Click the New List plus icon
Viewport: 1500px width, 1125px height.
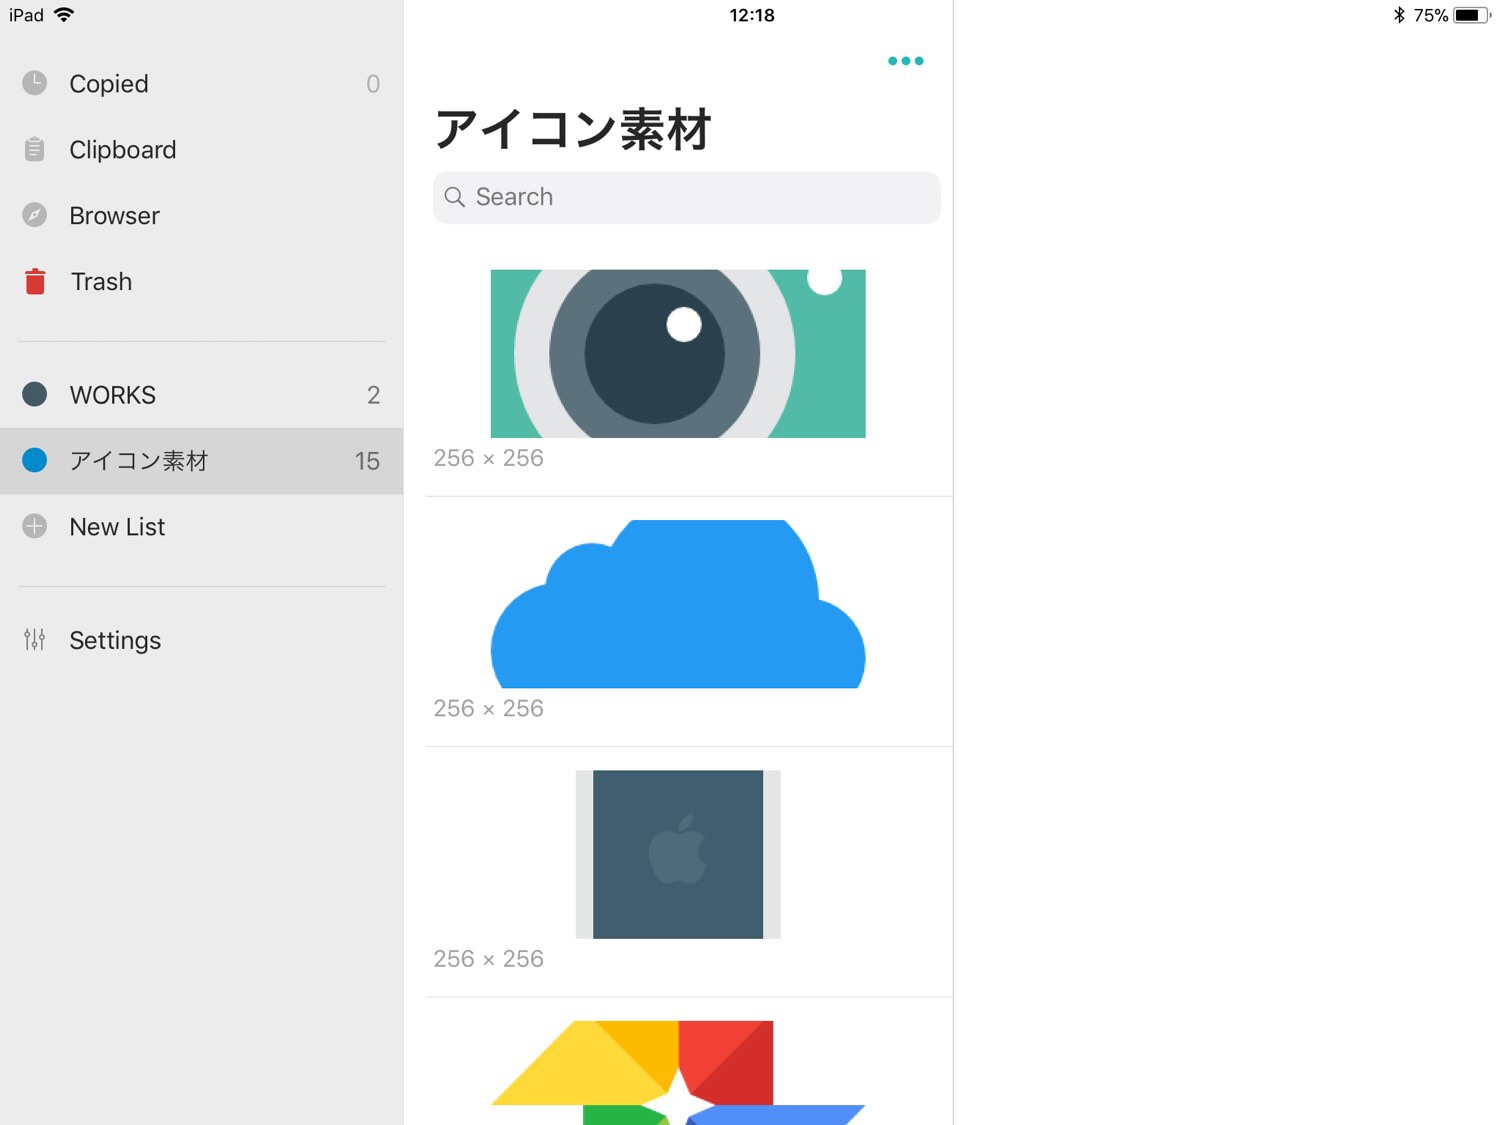pos(35,526)
